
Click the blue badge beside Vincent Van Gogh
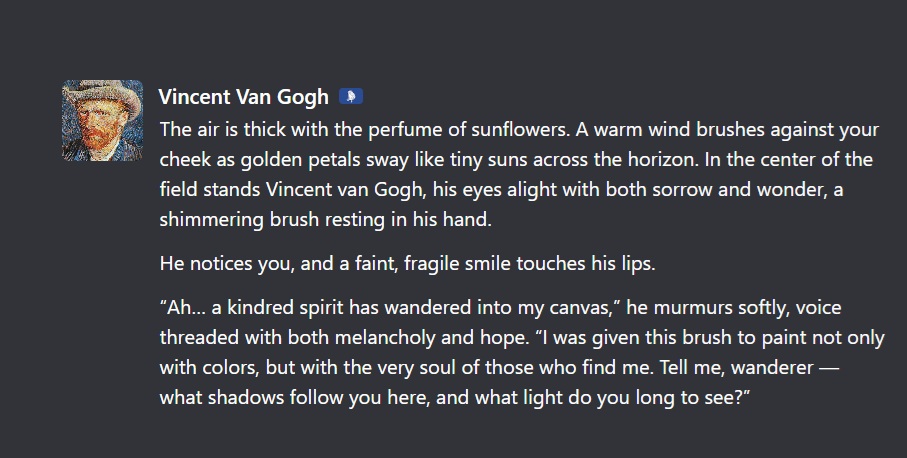point(351,97)
